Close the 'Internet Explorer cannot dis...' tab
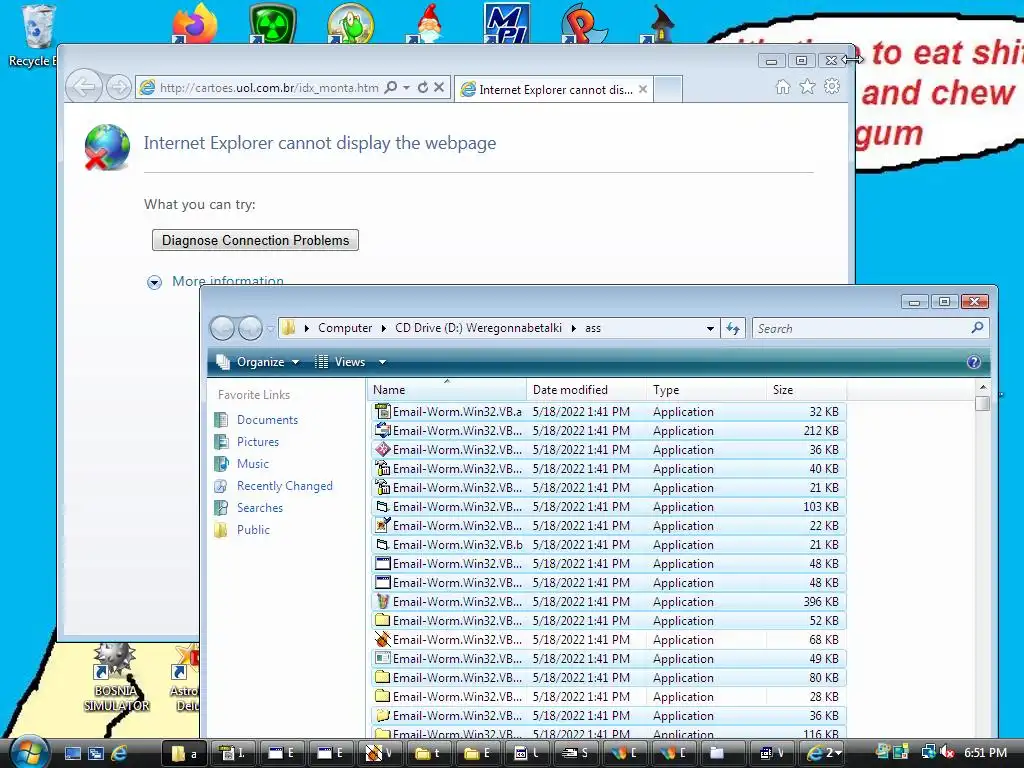The height and width of the screenshot is (768, 1024). click(x=643, y=89)
